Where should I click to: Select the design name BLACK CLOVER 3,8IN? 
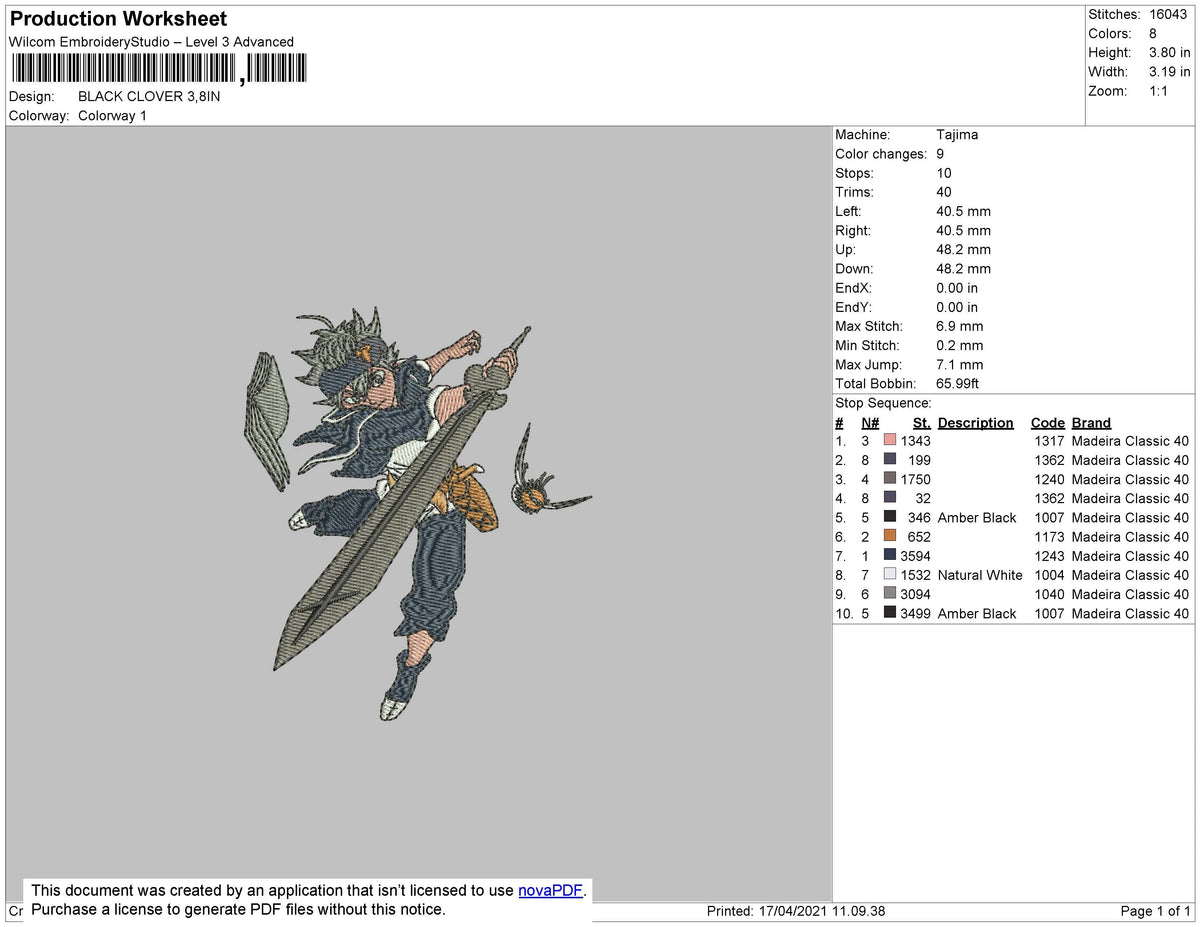[x=149, y=97]
